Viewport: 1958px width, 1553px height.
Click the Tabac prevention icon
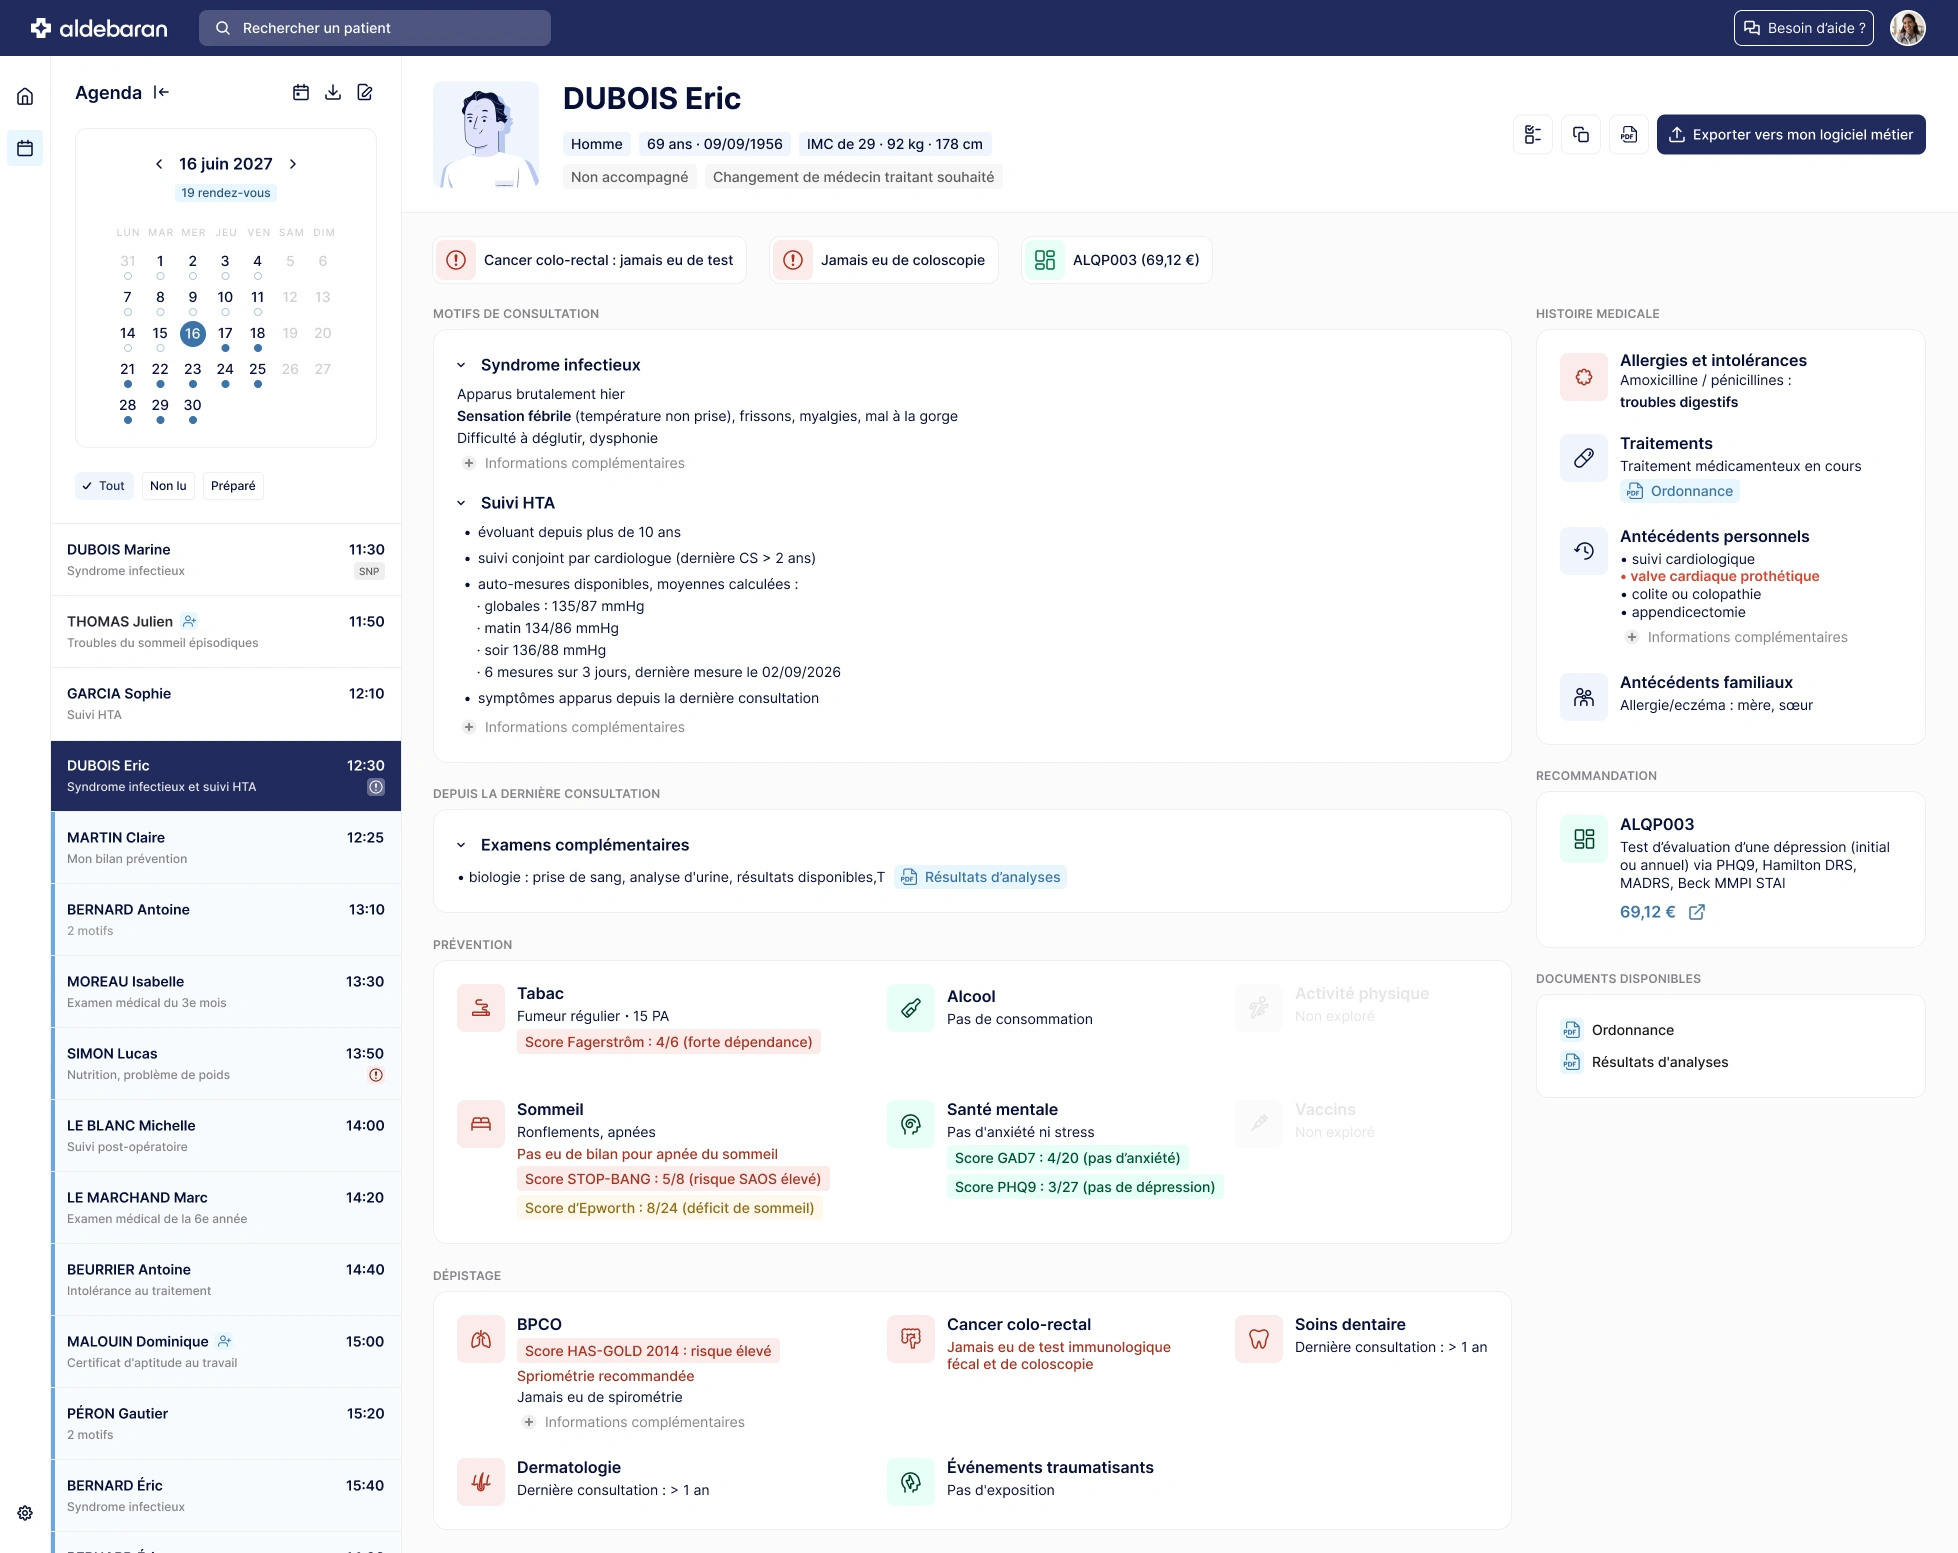481,1008
